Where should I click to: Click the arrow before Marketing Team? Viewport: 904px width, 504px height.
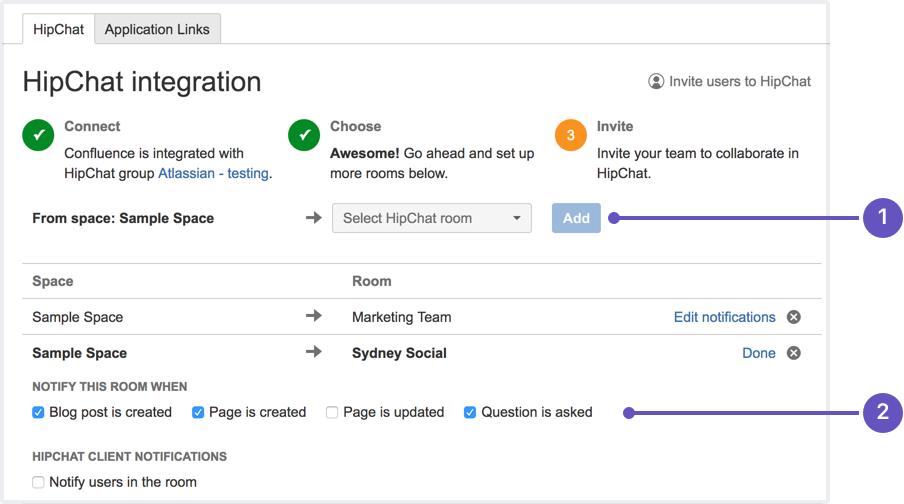(314, 316)
